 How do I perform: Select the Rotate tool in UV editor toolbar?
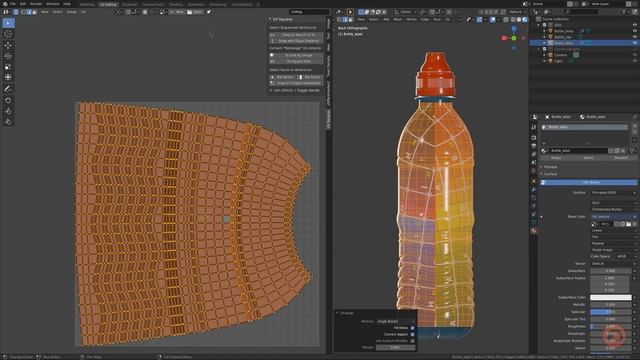click(x=8, y=56)
